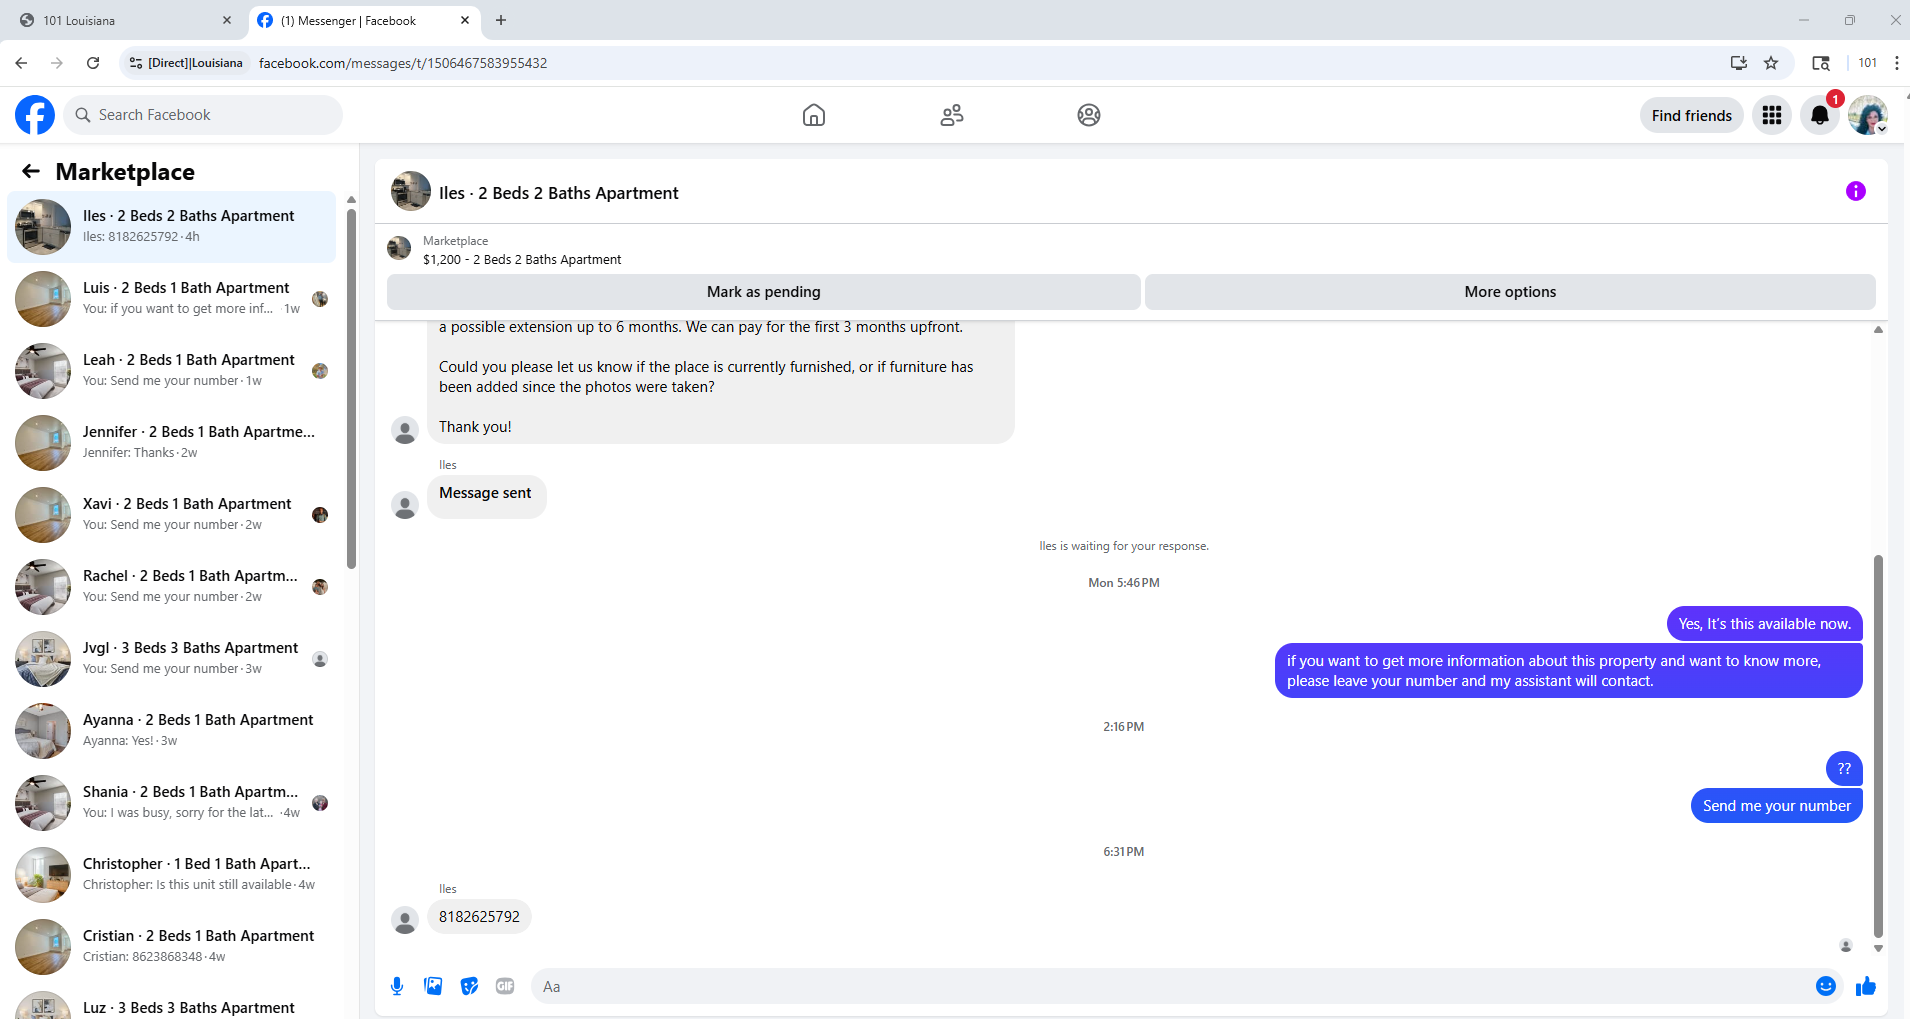Open Rachel's apartment conversation

pos(172,587)
